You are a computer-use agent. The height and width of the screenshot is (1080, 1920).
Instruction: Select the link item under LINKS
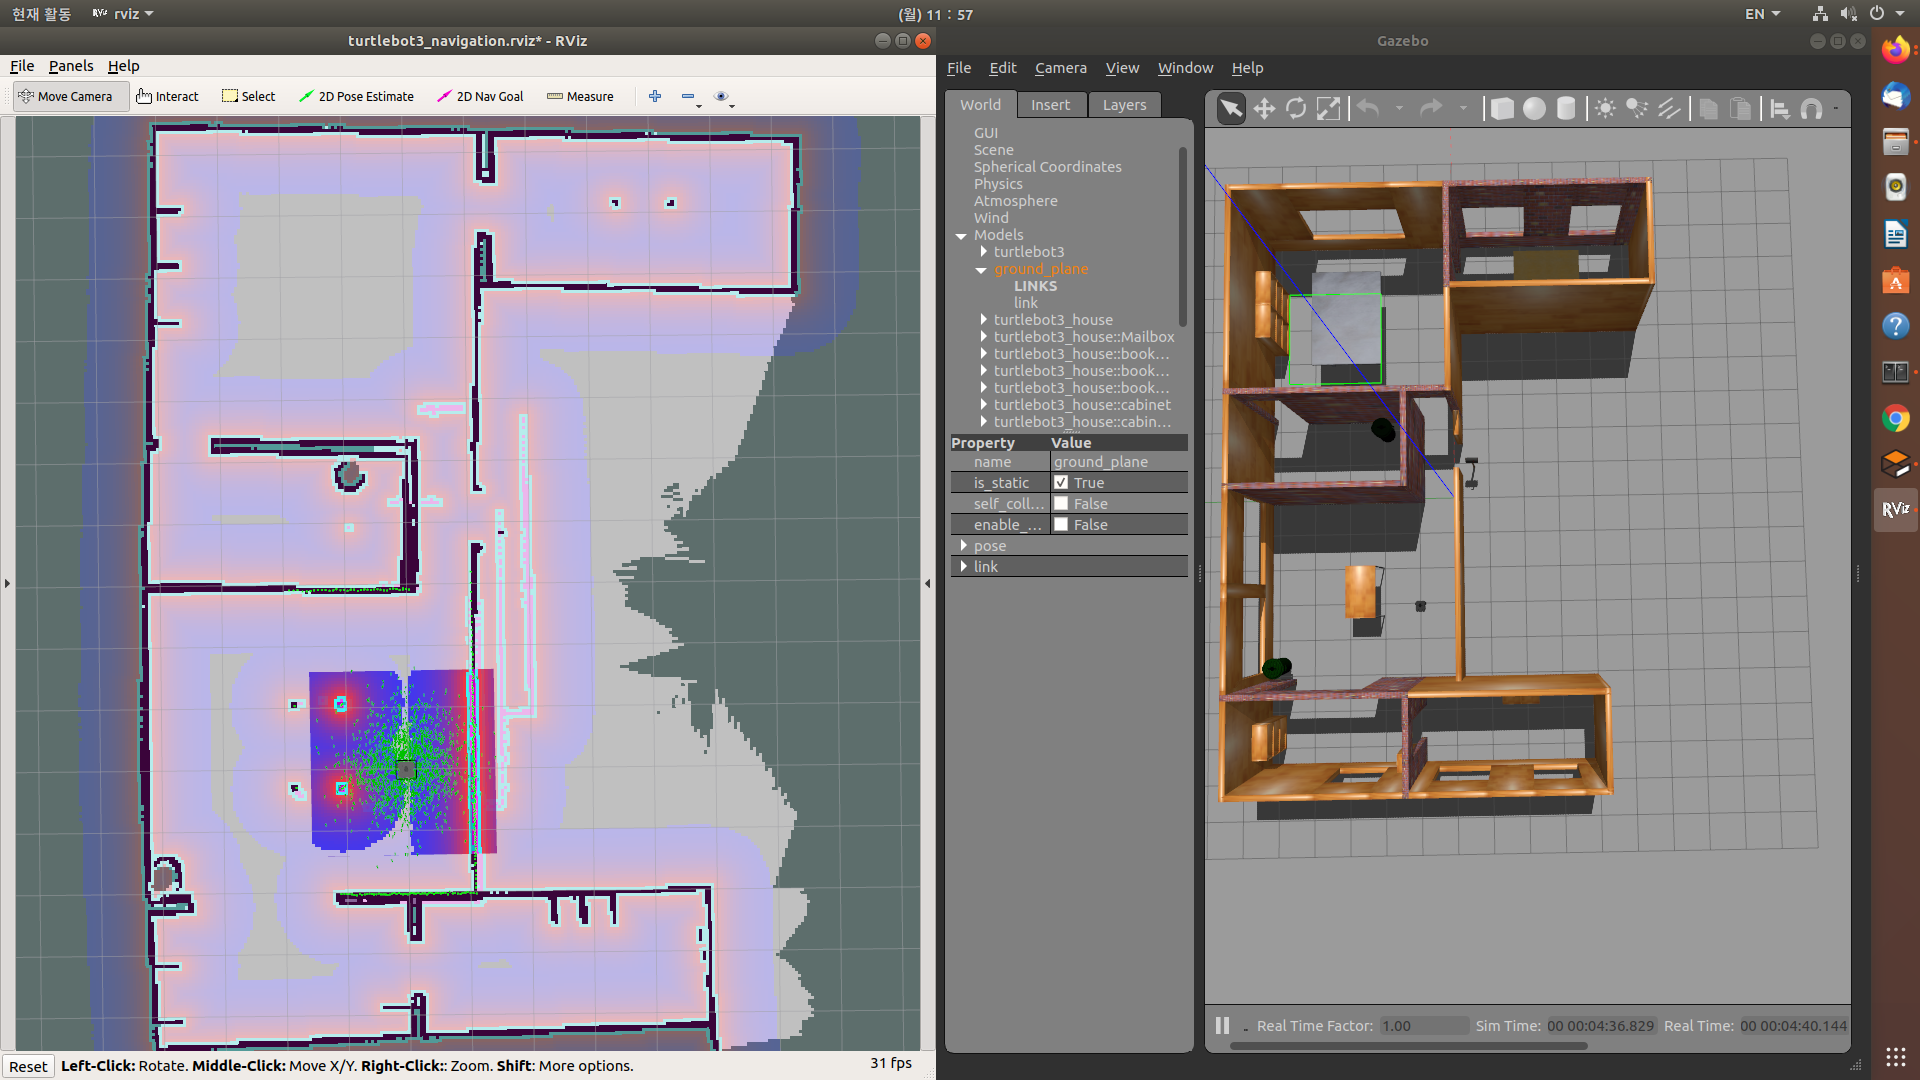coord(1025,303)
